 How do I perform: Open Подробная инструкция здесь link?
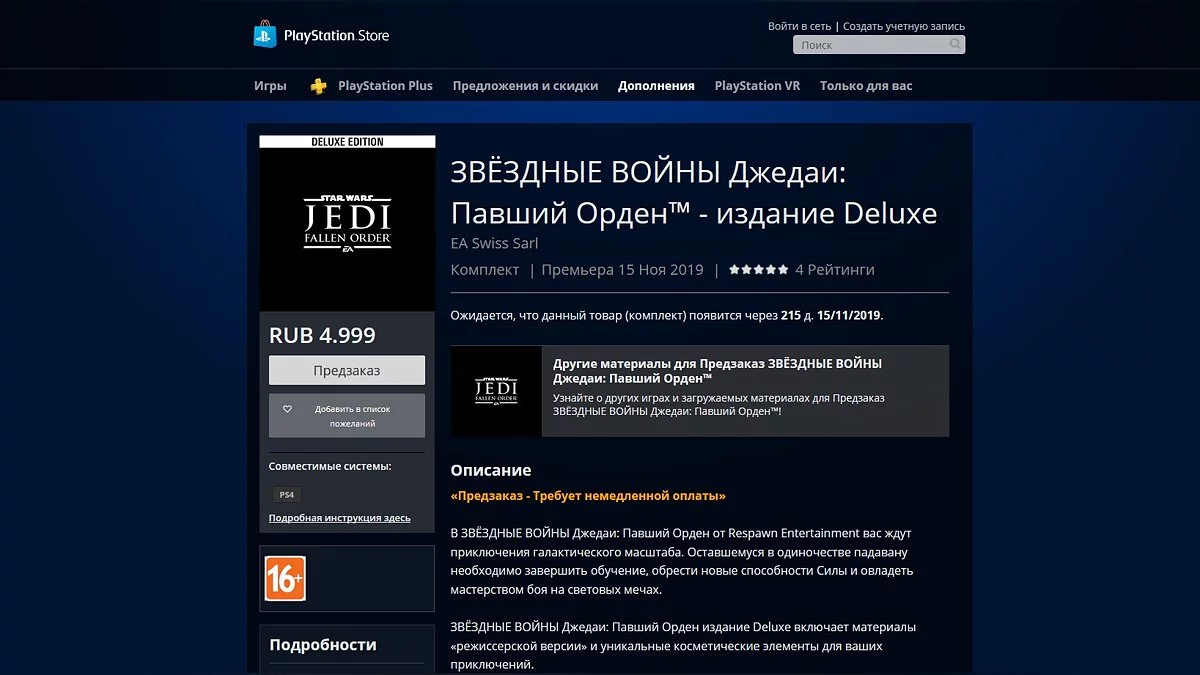tap(340, 518)
